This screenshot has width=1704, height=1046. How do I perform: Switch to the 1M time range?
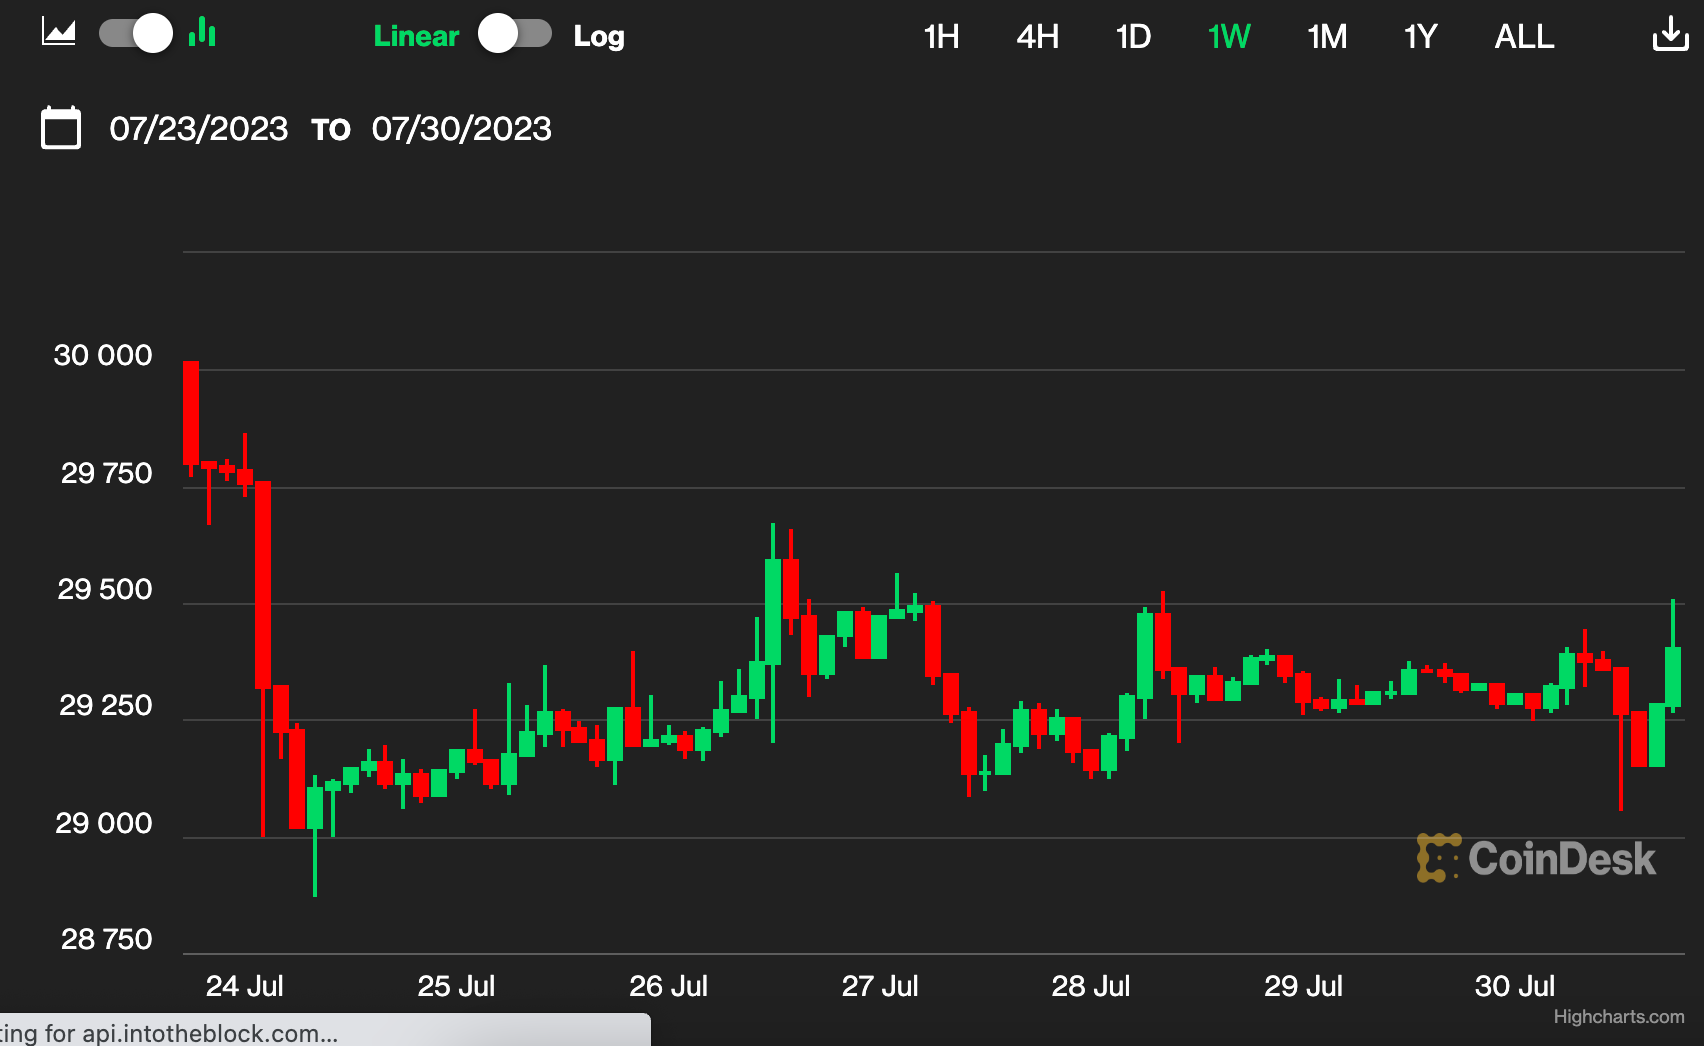coord(1327,37)
